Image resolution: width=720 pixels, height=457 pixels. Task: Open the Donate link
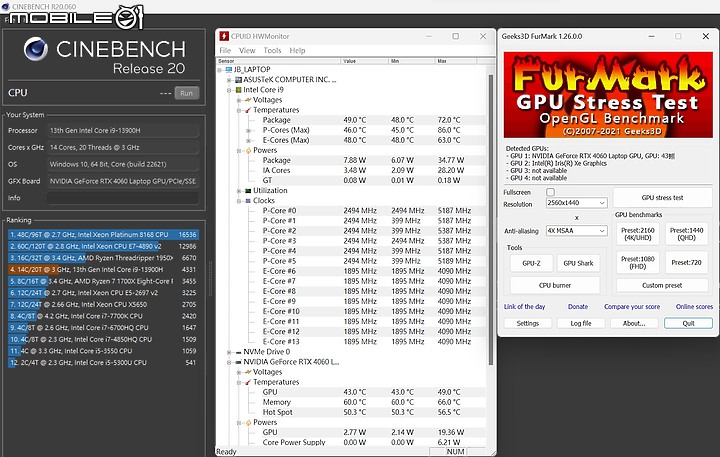click(x=578, y=306)
